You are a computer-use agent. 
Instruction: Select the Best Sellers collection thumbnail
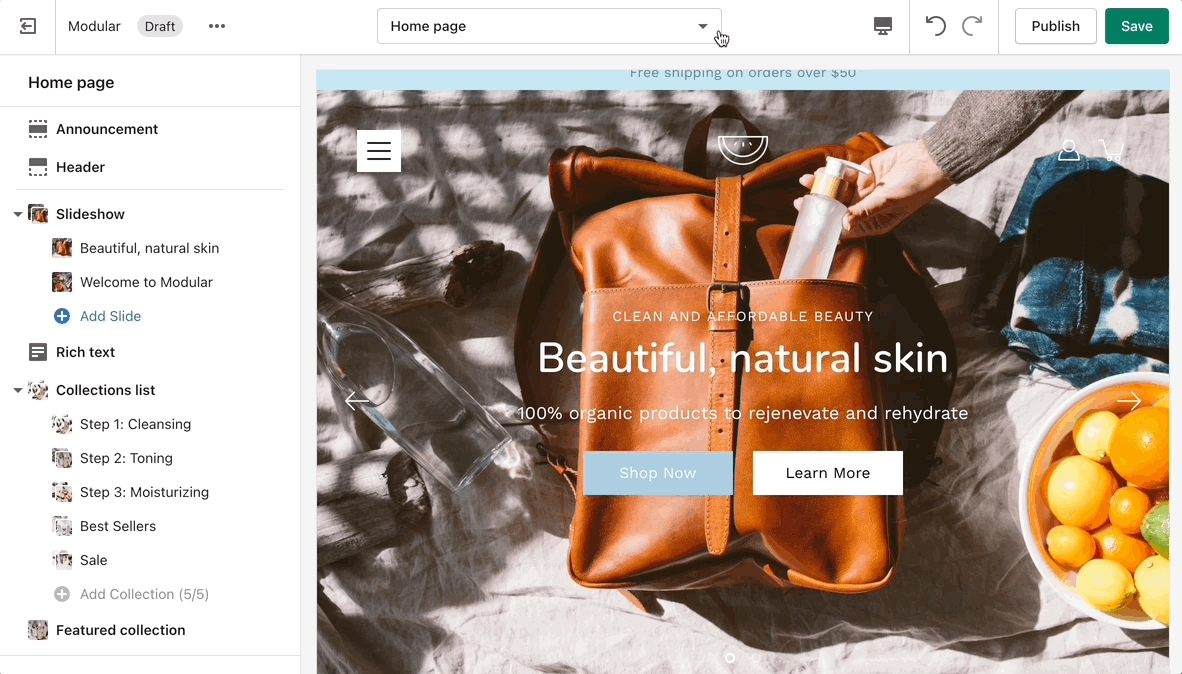[62, 526]
